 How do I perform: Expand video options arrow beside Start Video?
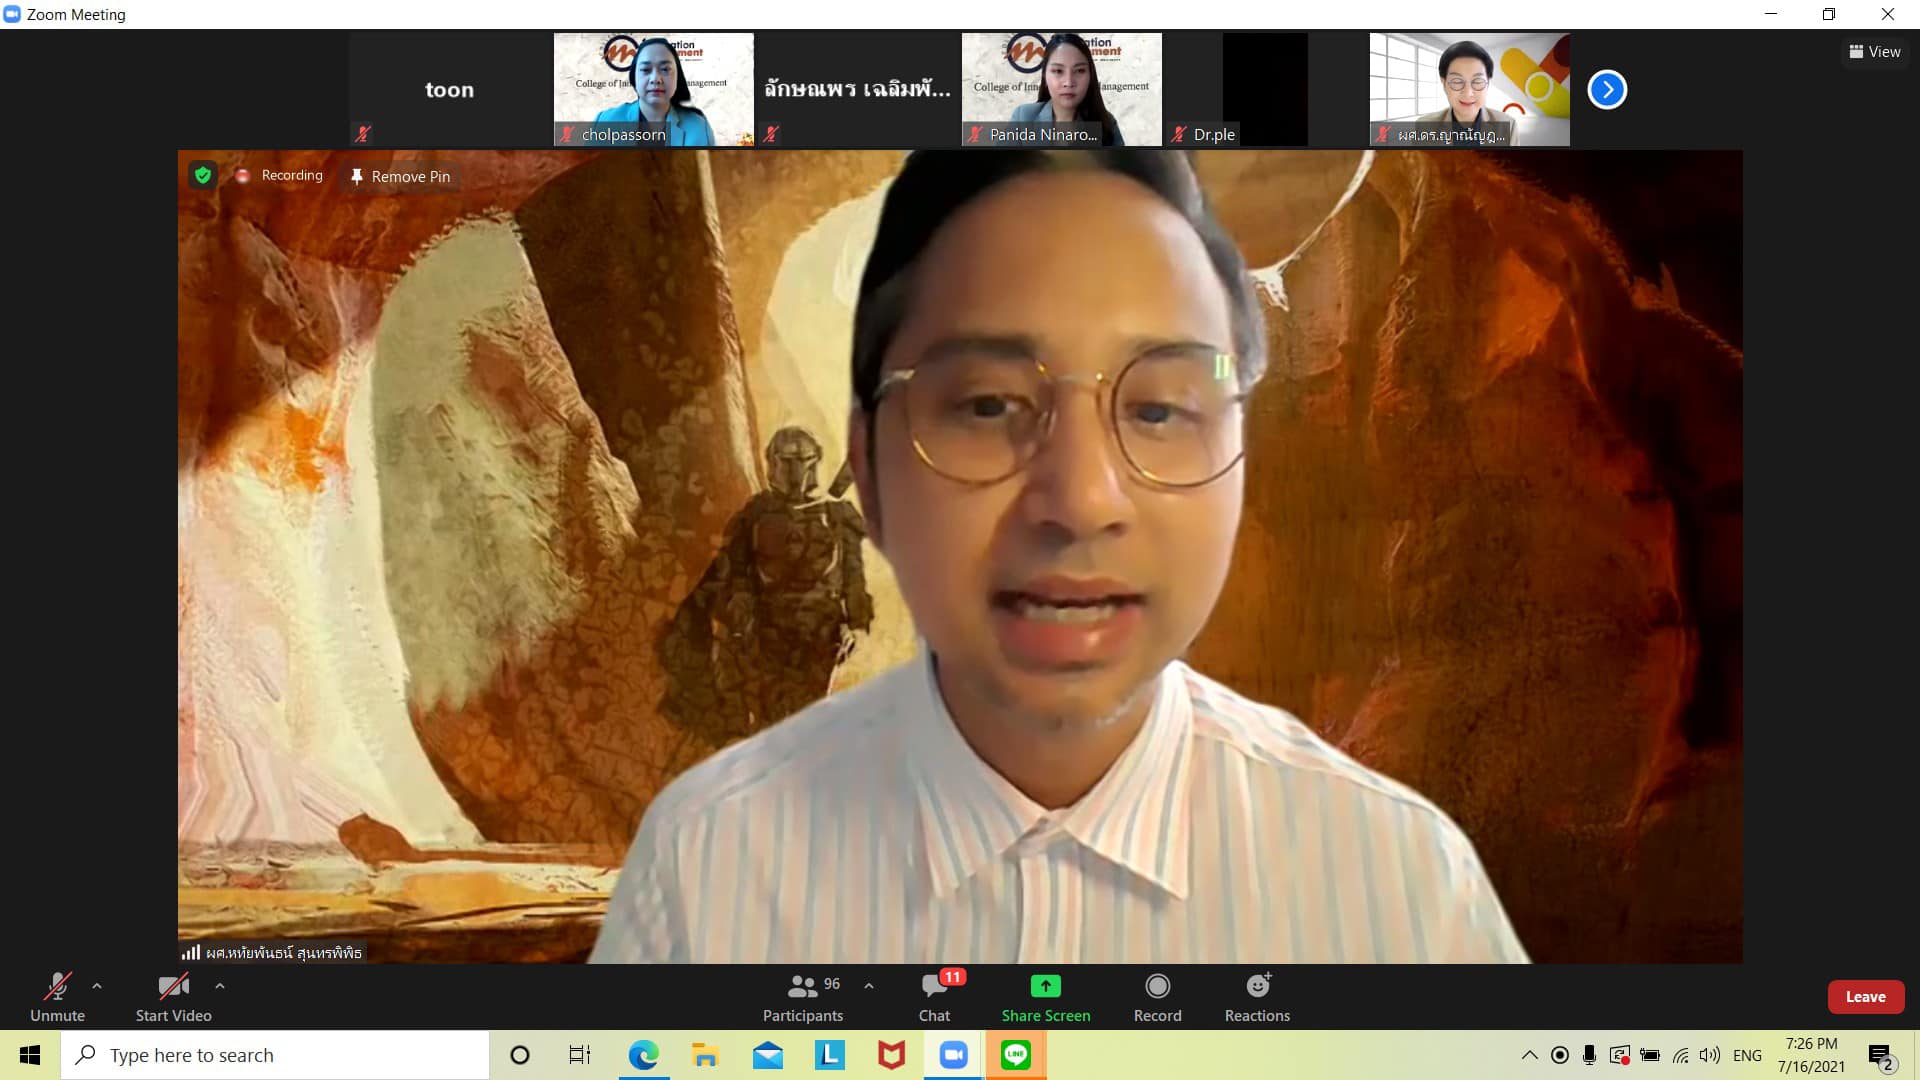pos(220,986)
